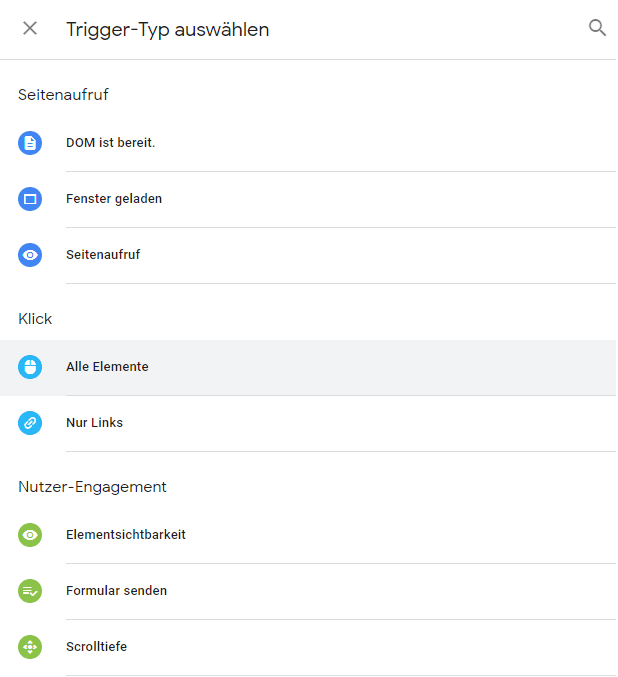Close the Trigger-Typ auswählen panel
The height and width of the screenshot is (677, 618).
(x=30, y=28)
